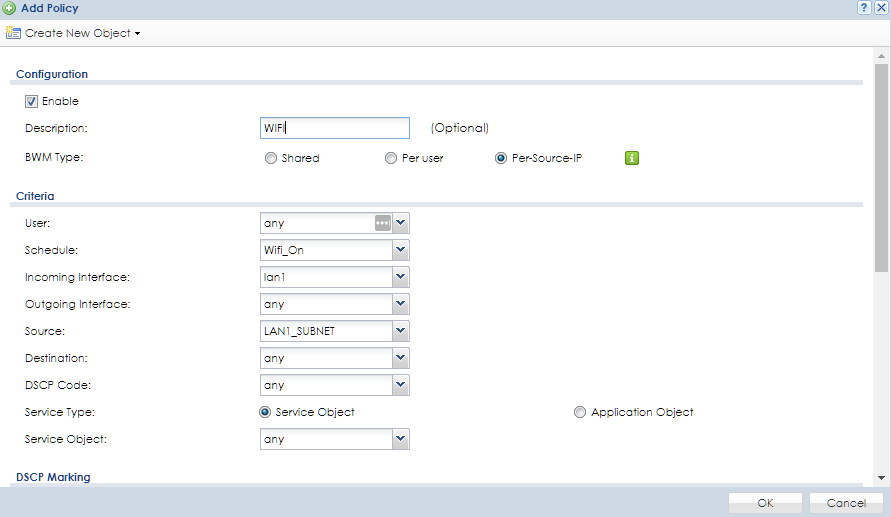
Task: Click the OK button
Action: [x=765, y=502]
